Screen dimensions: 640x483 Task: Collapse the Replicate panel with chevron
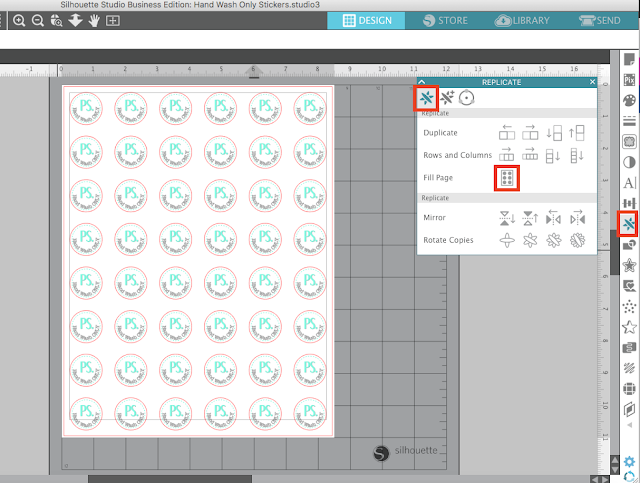point(422,82)
